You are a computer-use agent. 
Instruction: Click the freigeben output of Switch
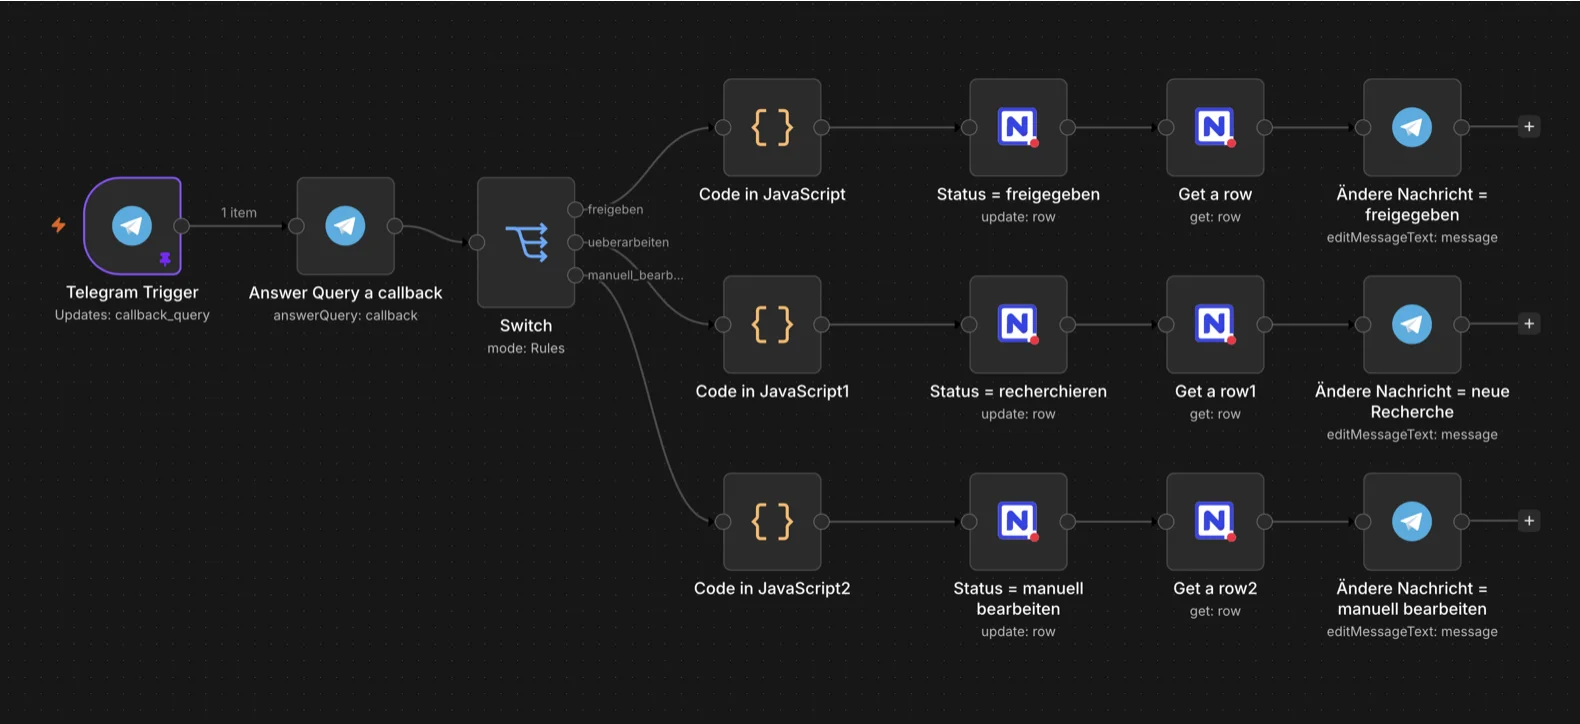pos(575,209)
